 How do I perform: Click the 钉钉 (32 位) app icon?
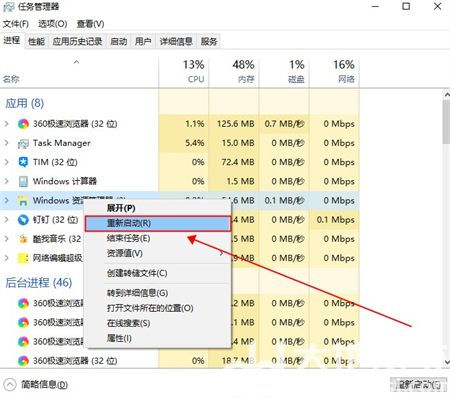pos(23,220)
